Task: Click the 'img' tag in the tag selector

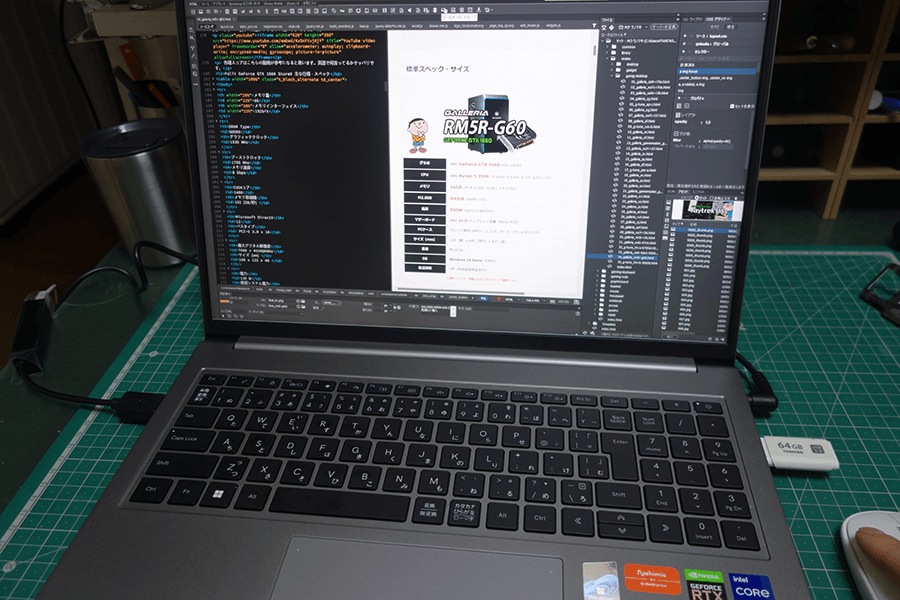Action: coord(483,299)
